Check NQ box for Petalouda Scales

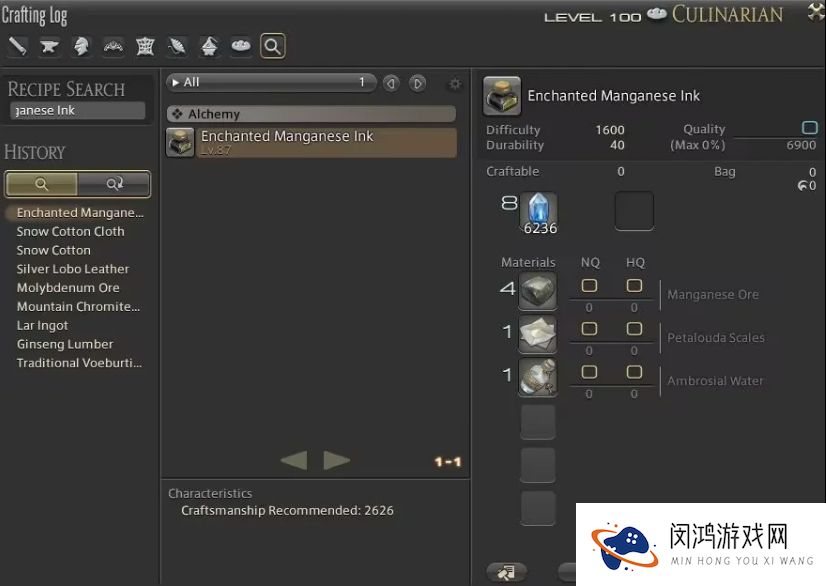point(589,329)
